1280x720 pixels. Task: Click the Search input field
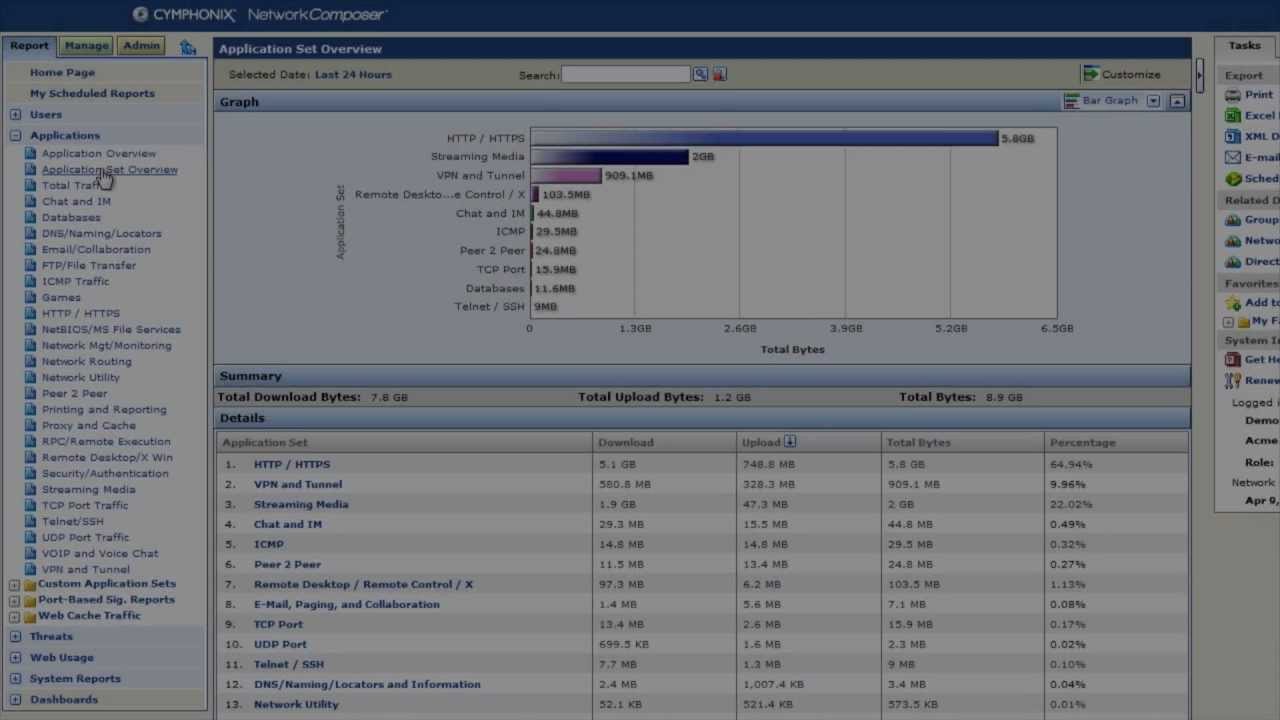click(626, 74)
